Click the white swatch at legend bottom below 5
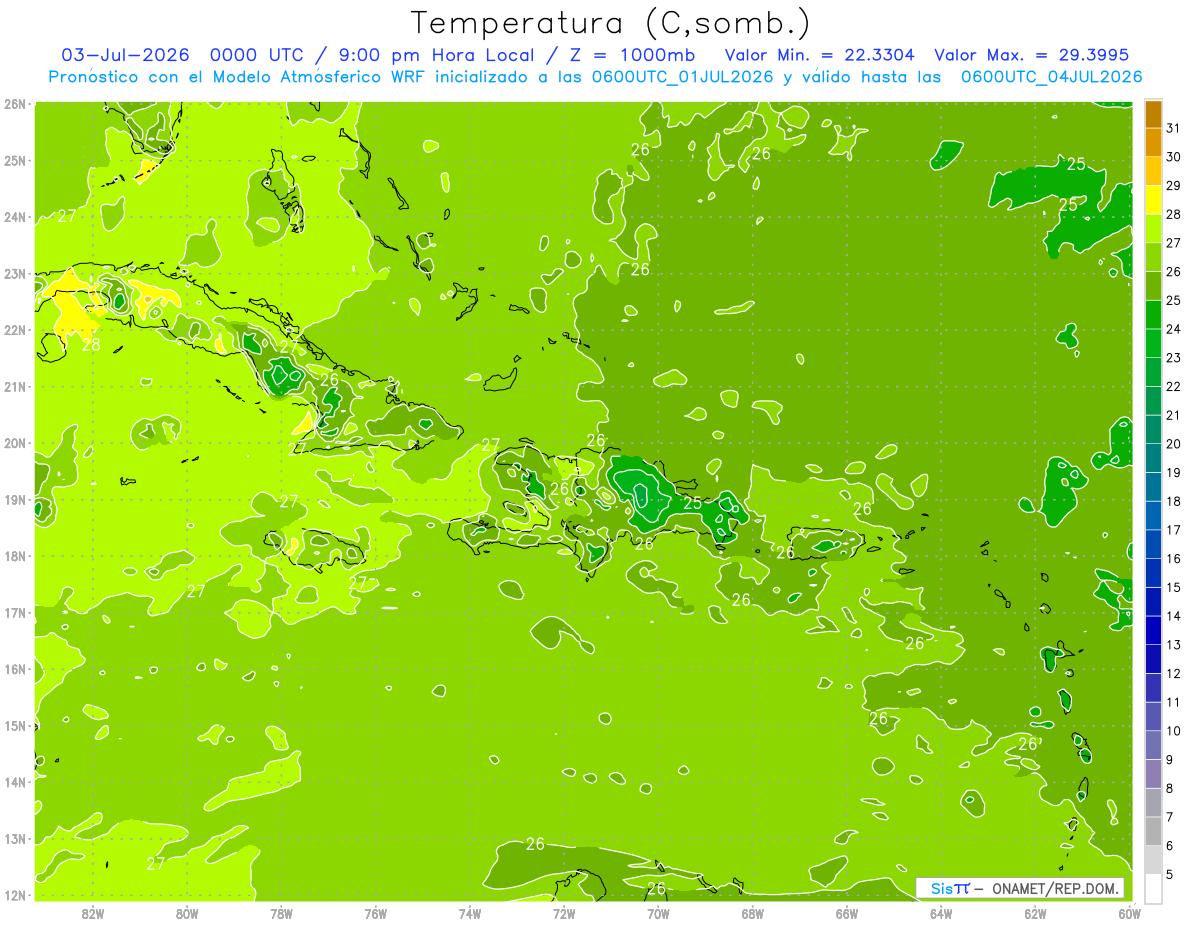The height and width of the screenshot is (927, 1200). pos(1153,888)
